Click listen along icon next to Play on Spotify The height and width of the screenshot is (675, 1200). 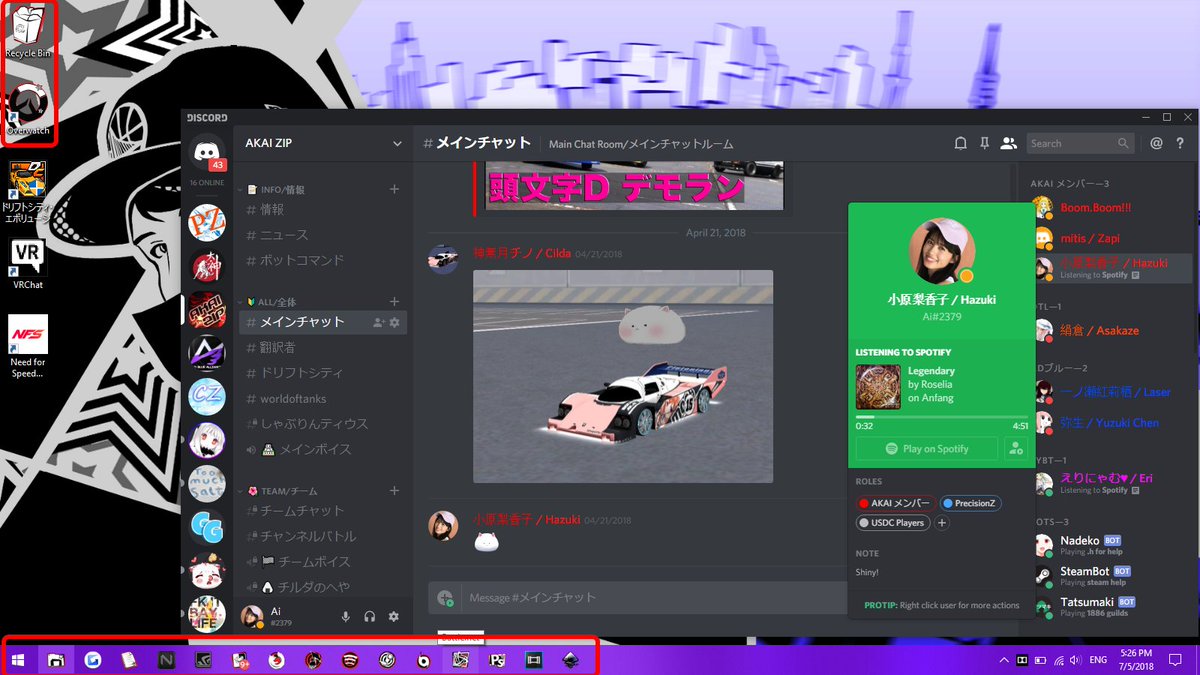[x=1016, y=449]
